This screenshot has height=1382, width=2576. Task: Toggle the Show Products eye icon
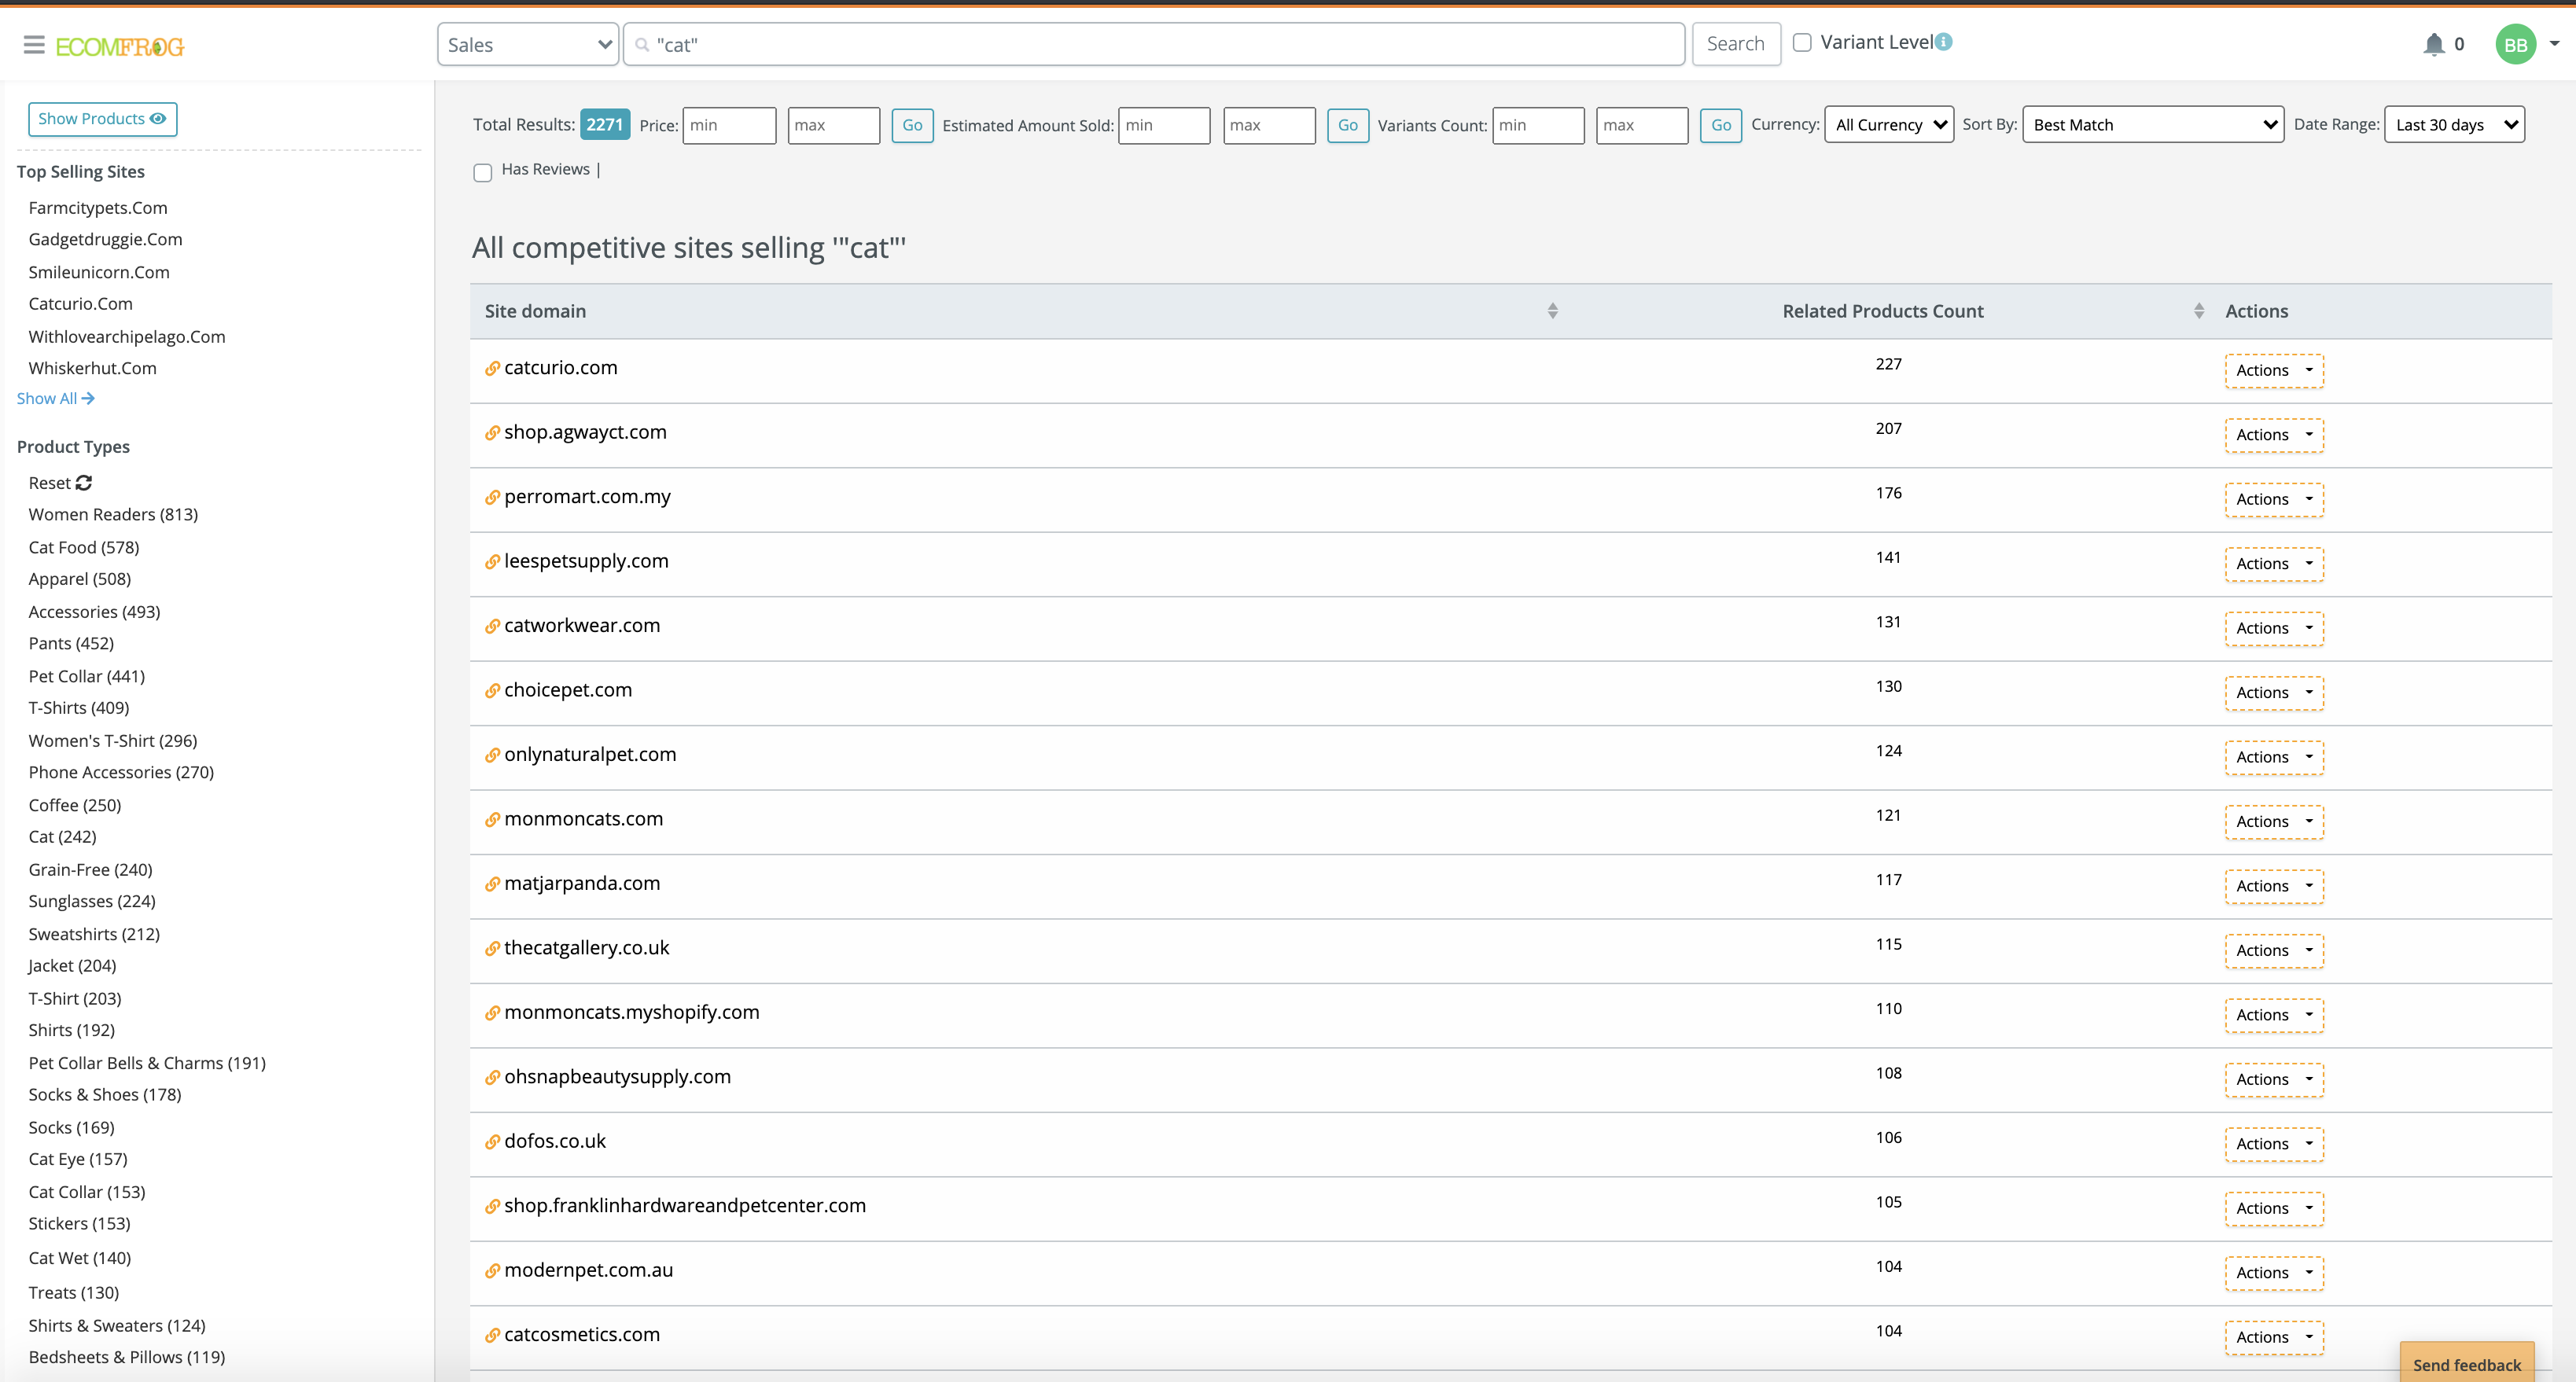pyautogui.click(x=159, y=119)
